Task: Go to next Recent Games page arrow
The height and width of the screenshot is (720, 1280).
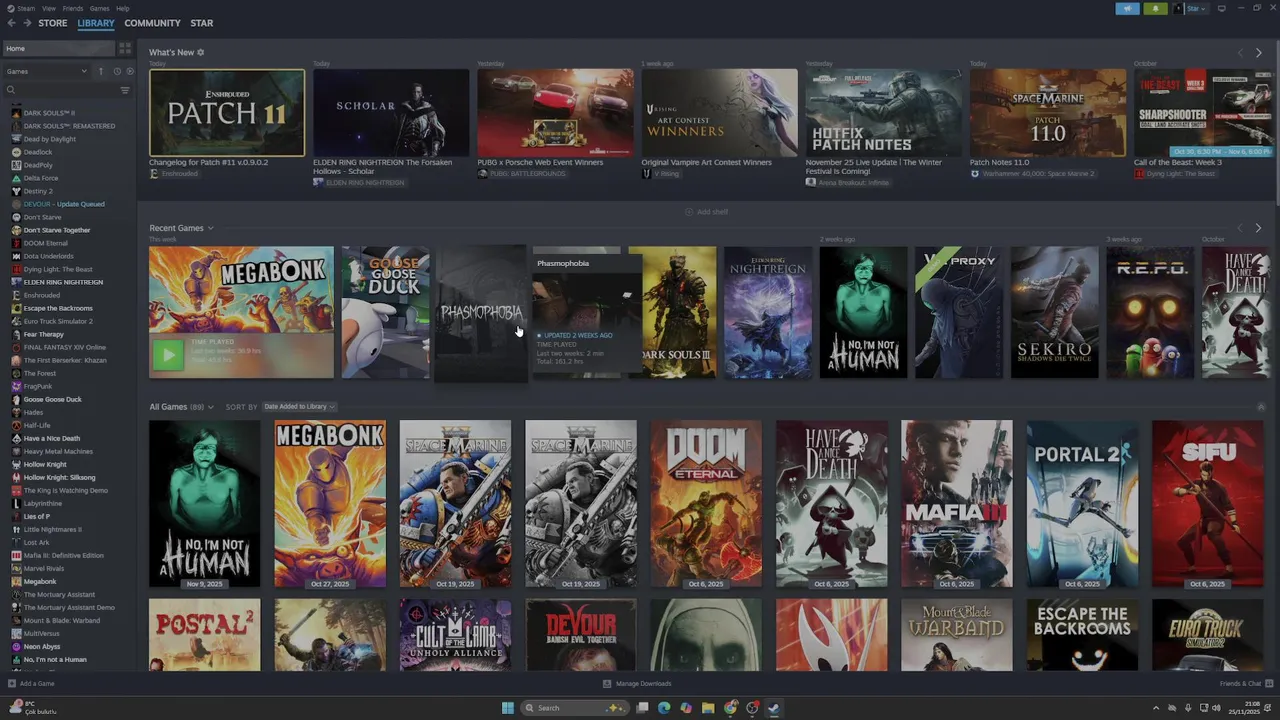Action: 1258,228
